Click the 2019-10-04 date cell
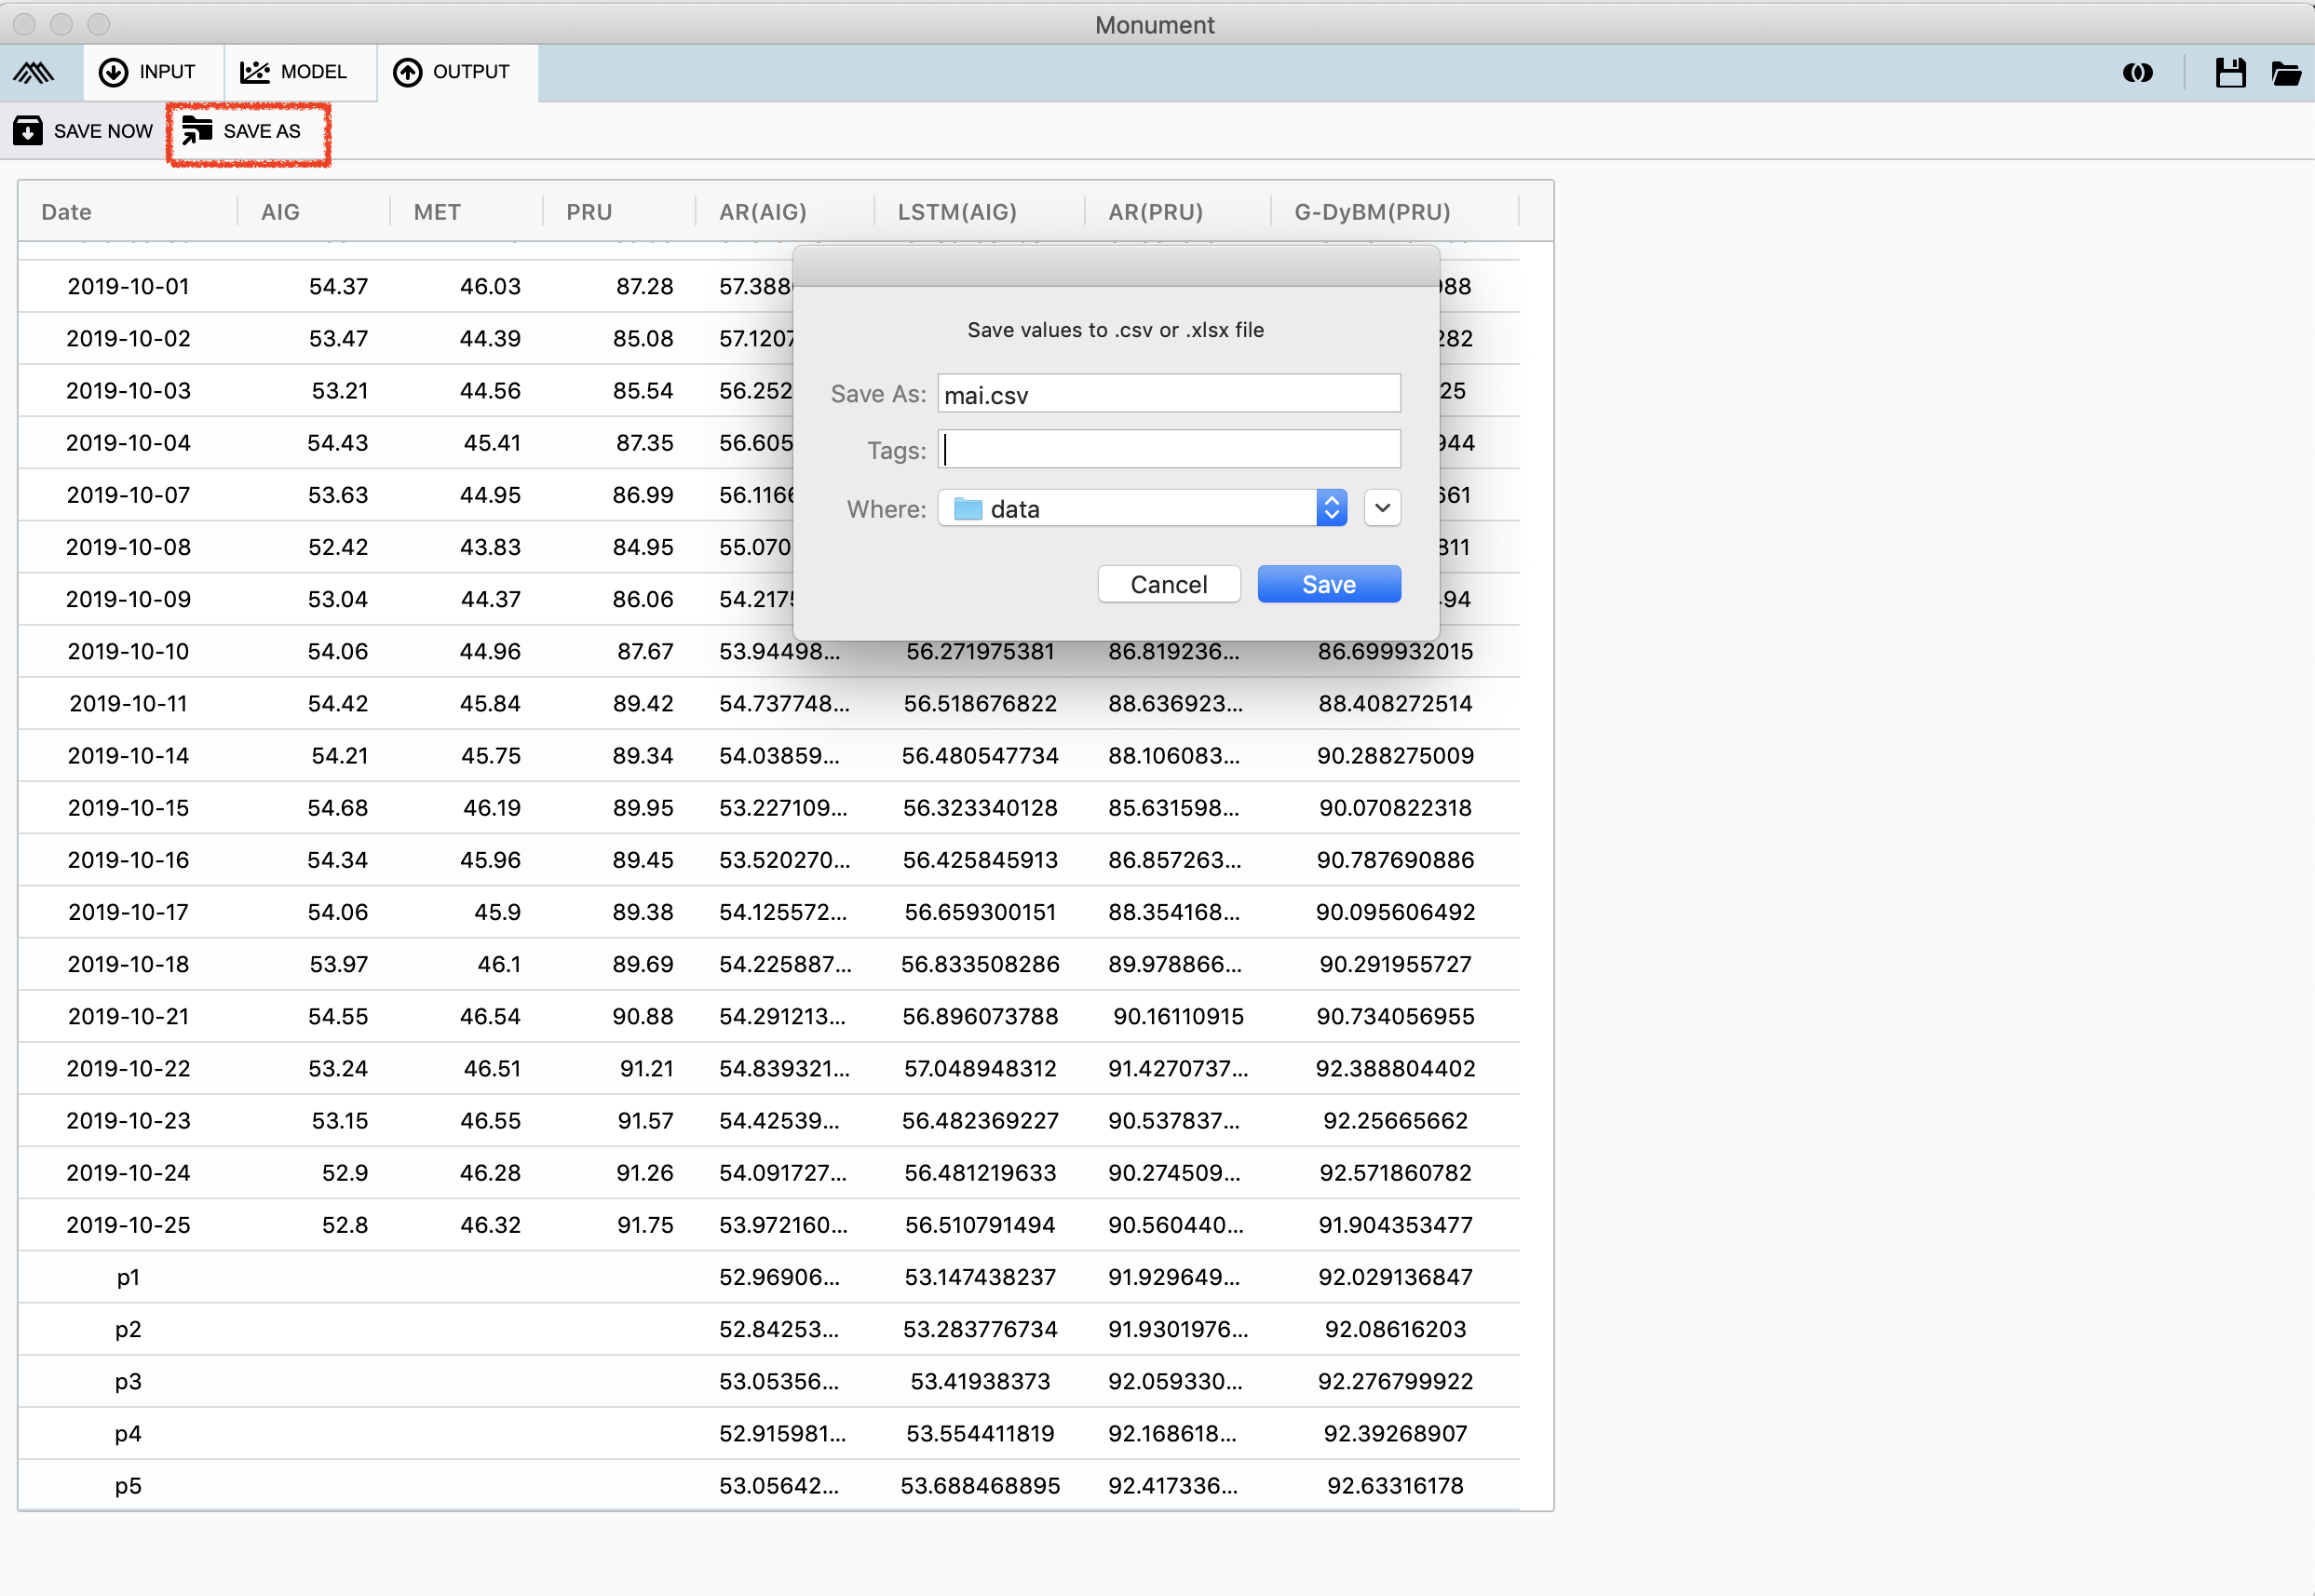This screenshot has height=1596, width=2315. pos(128,443)
